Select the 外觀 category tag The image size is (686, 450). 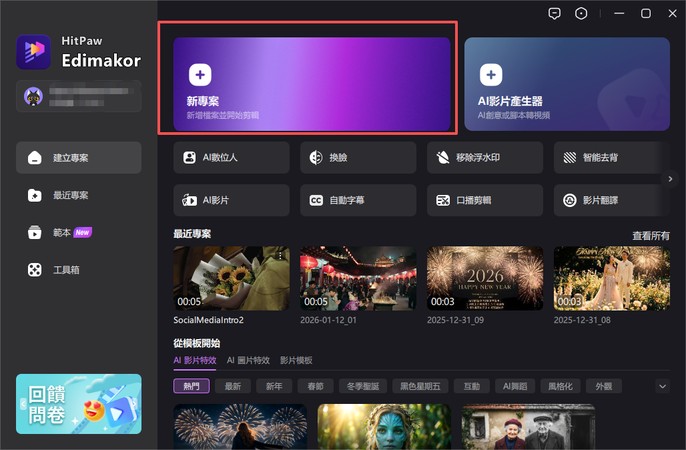tap(604, 386)
